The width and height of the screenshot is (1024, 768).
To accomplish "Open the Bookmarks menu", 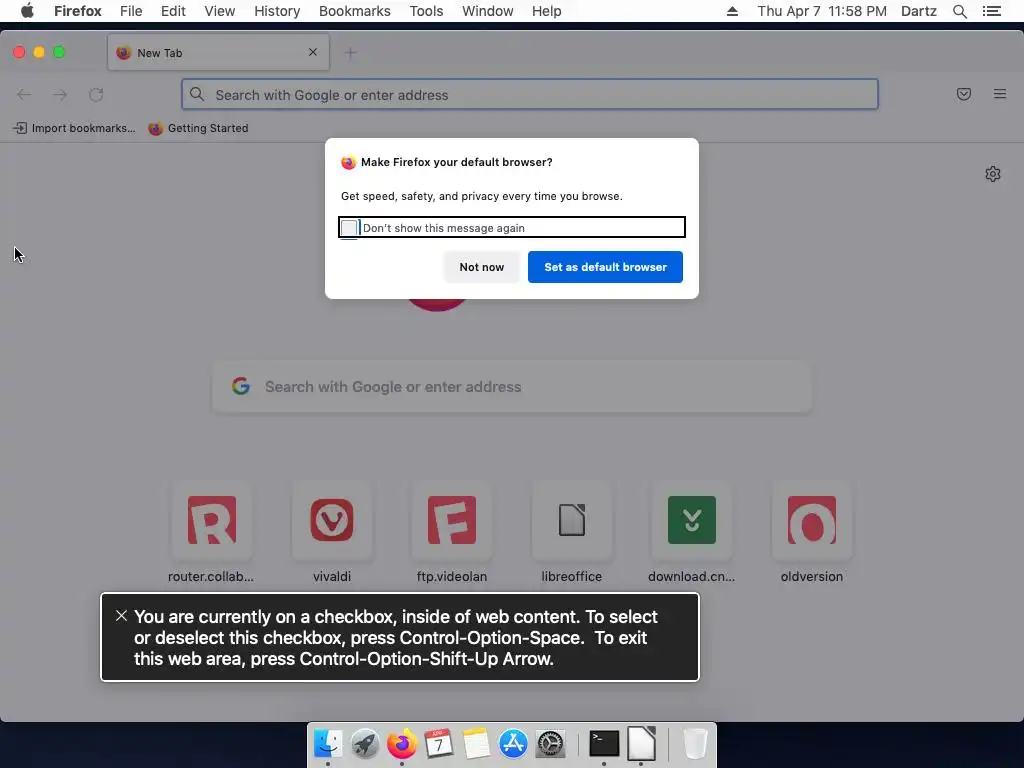I will coord(355,11).
